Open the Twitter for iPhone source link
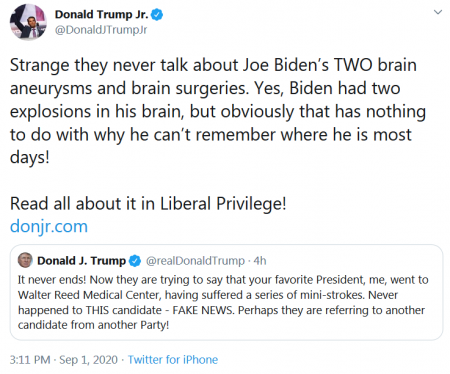 [x=173, y=360]
